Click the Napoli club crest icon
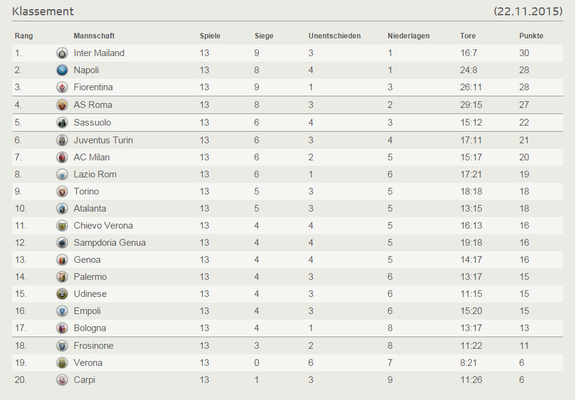This screenshot has width=582, height=400. 62,70
